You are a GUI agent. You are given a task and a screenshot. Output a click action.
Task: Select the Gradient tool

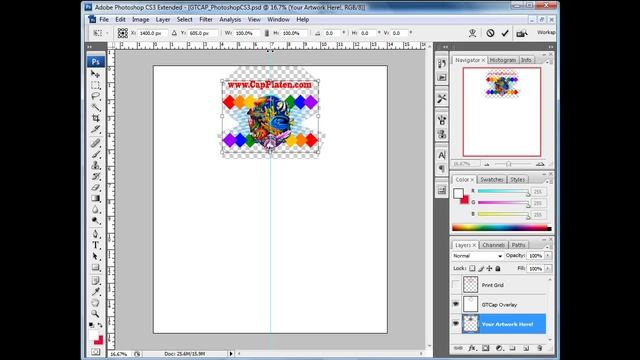[96, 198]
